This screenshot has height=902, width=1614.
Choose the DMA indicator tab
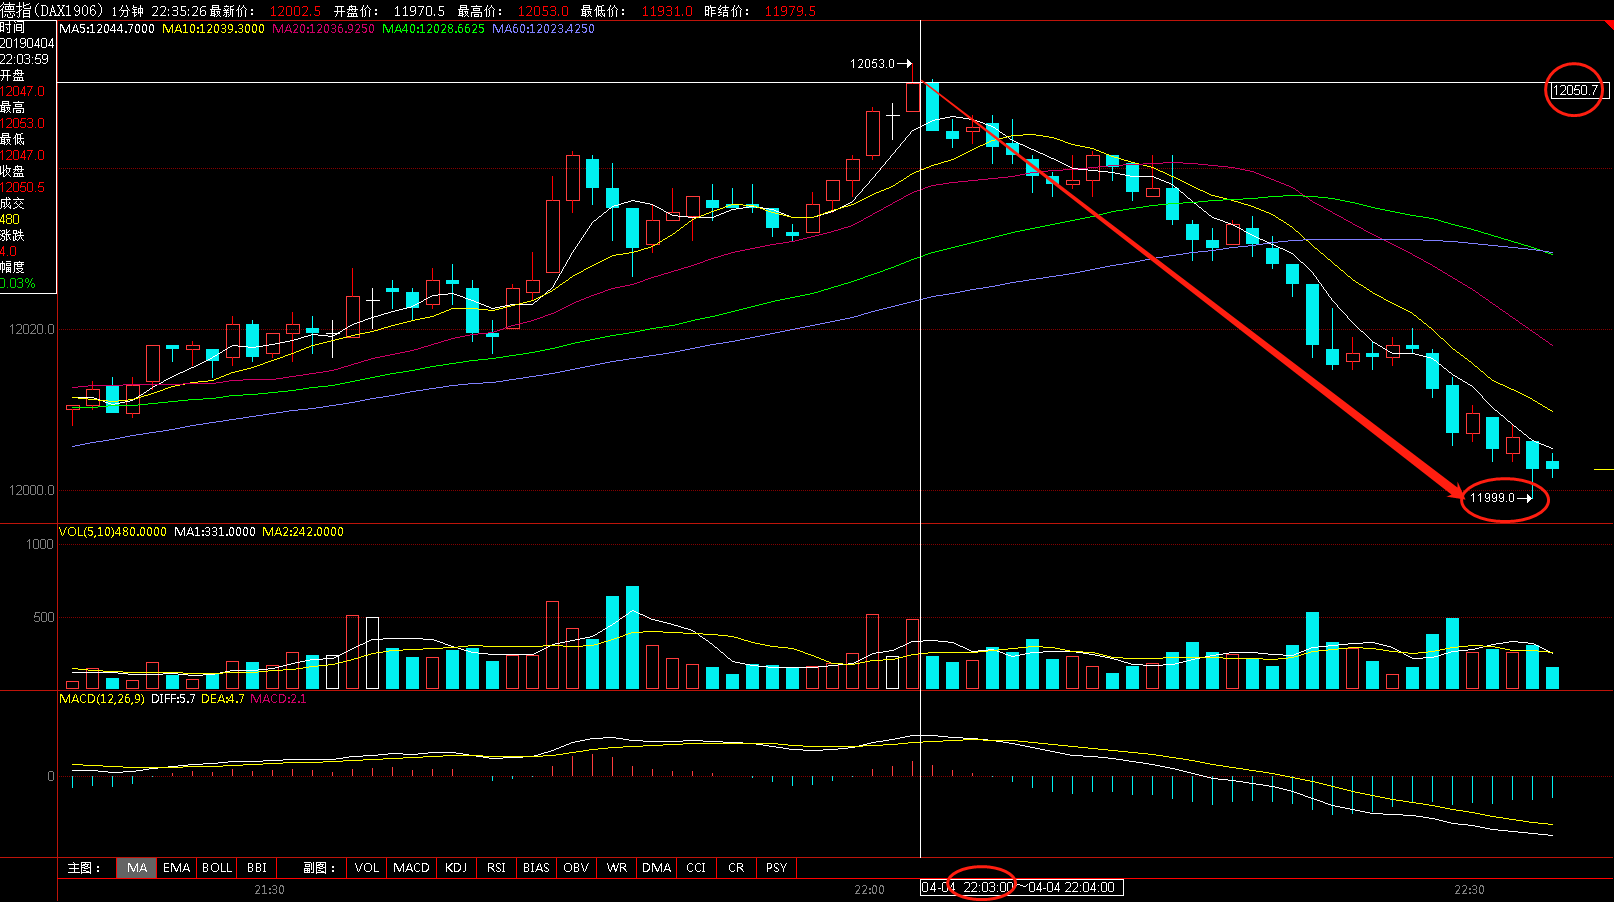[x=657, y=868]
